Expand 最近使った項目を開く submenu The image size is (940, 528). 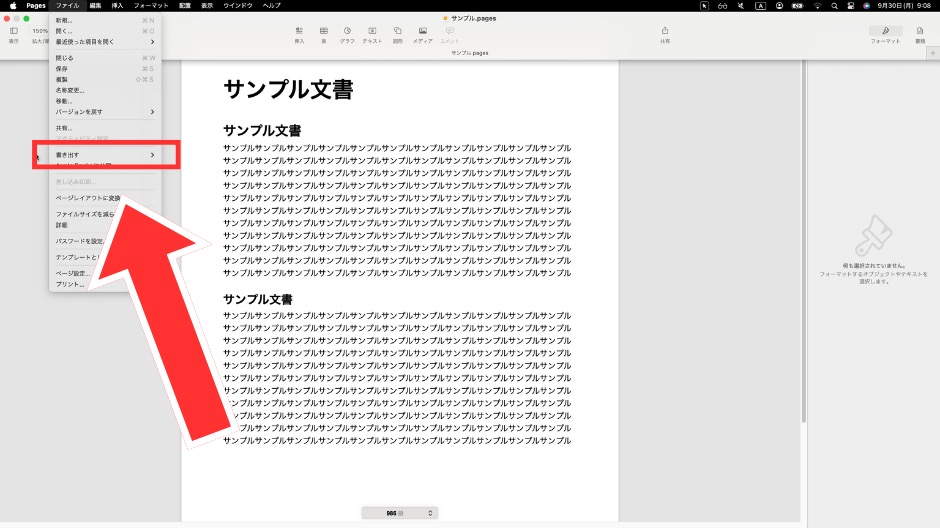105,42
